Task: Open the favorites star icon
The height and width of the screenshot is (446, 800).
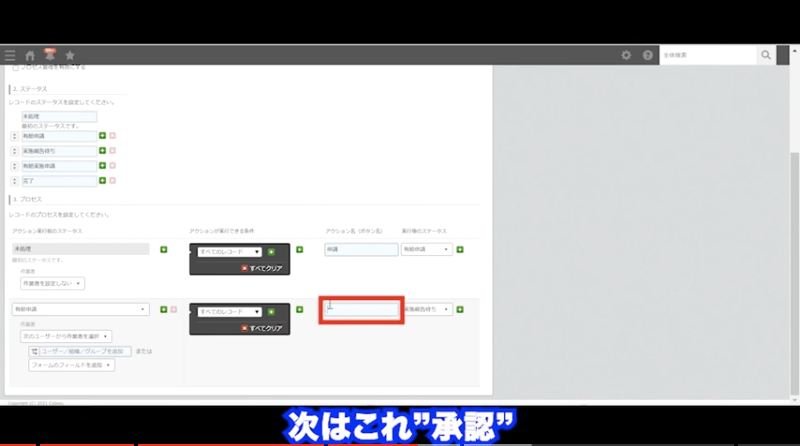Action: coord(69,55)
